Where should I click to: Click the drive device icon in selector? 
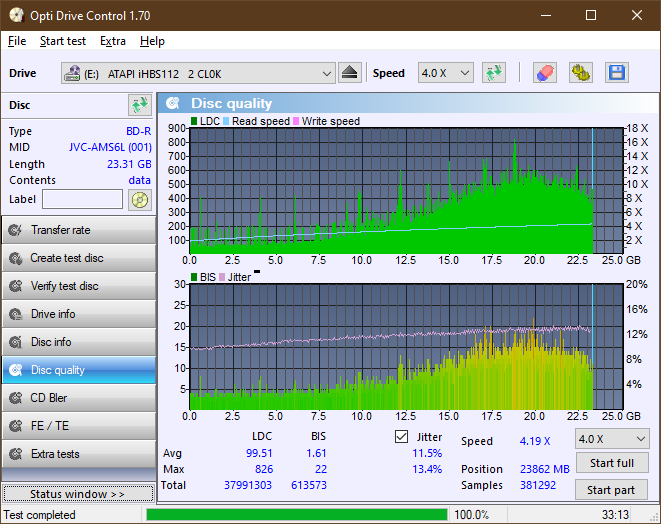pos(72,73)
